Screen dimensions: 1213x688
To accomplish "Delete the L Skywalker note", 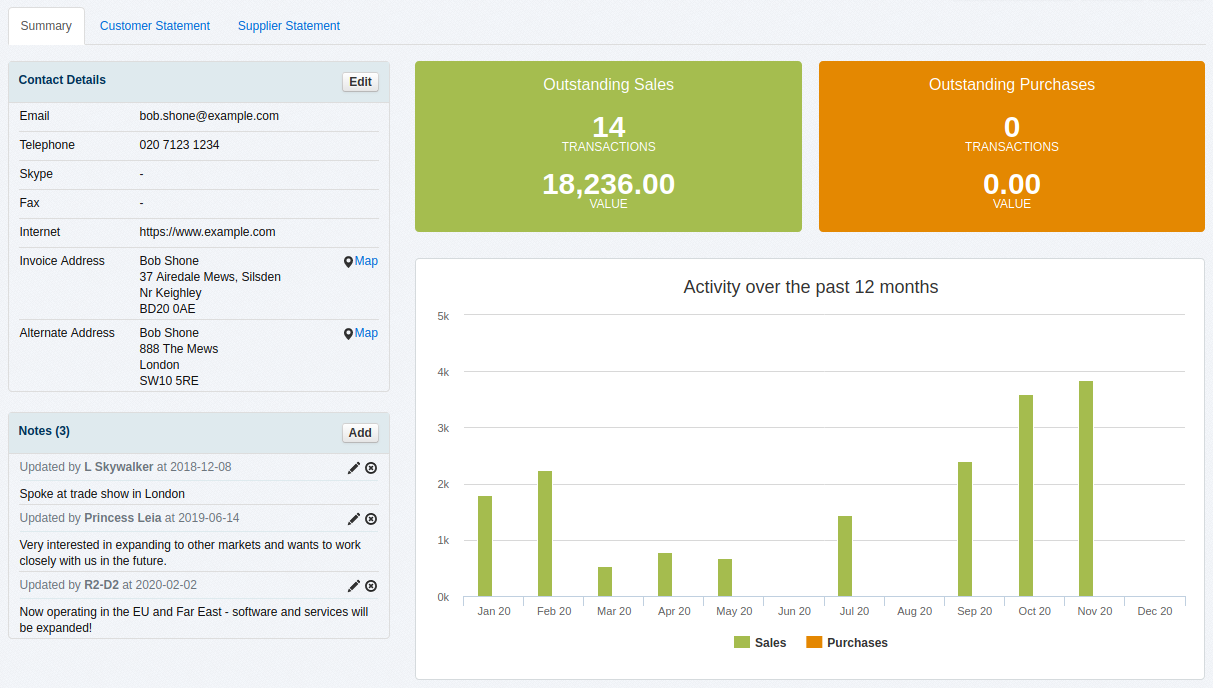I will [x=371, y=468].
